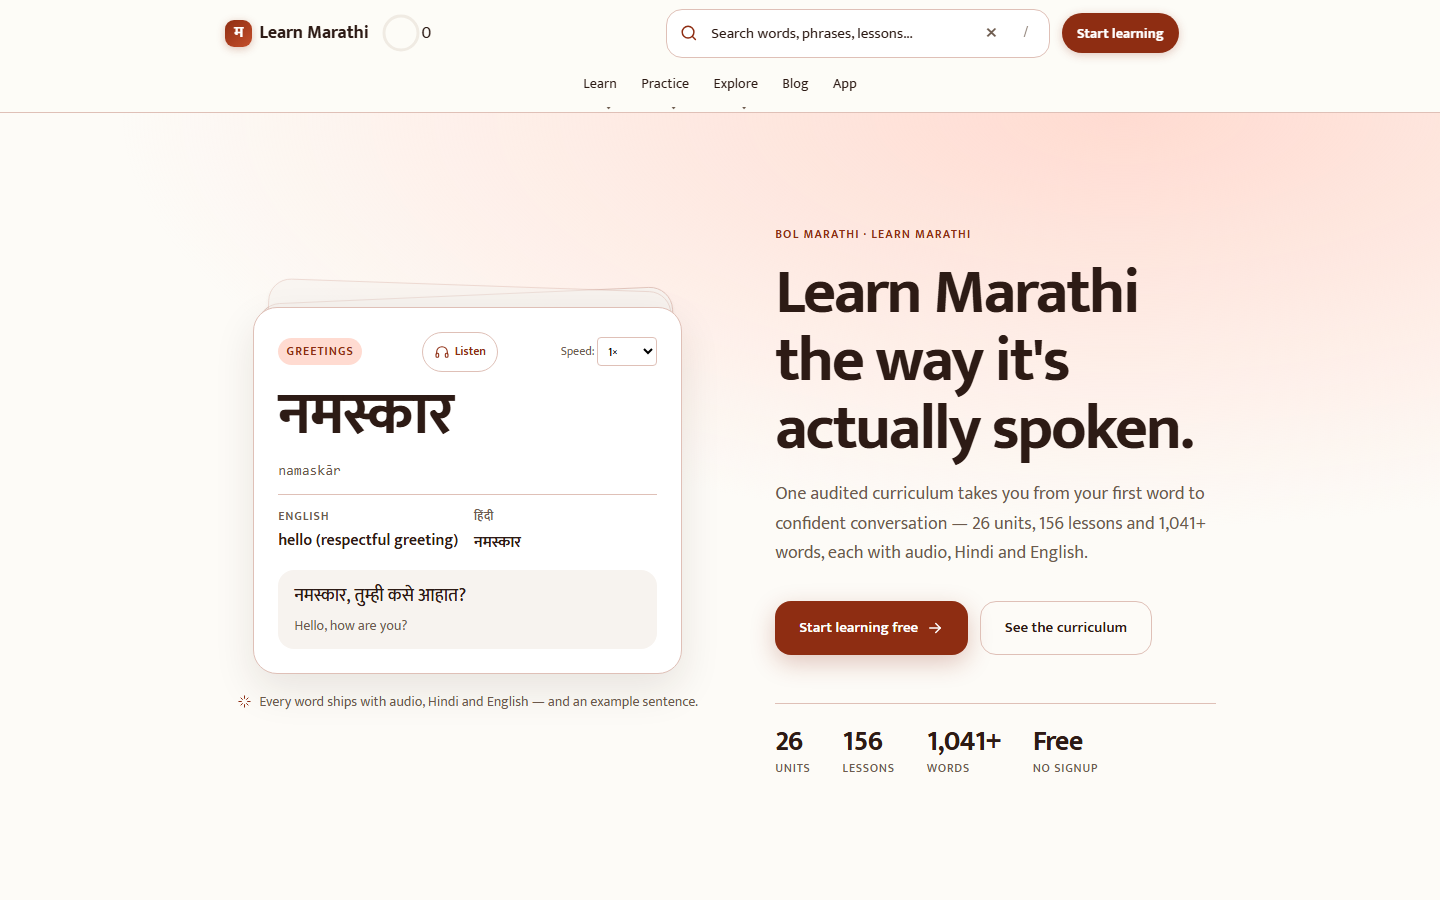Clear the search field with the X
Screen dimensions: 1440x900
click(x=991, y=33)
